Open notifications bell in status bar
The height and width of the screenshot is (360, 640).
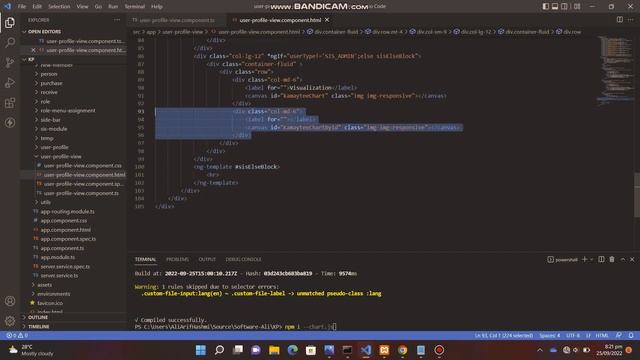point(631,335)
